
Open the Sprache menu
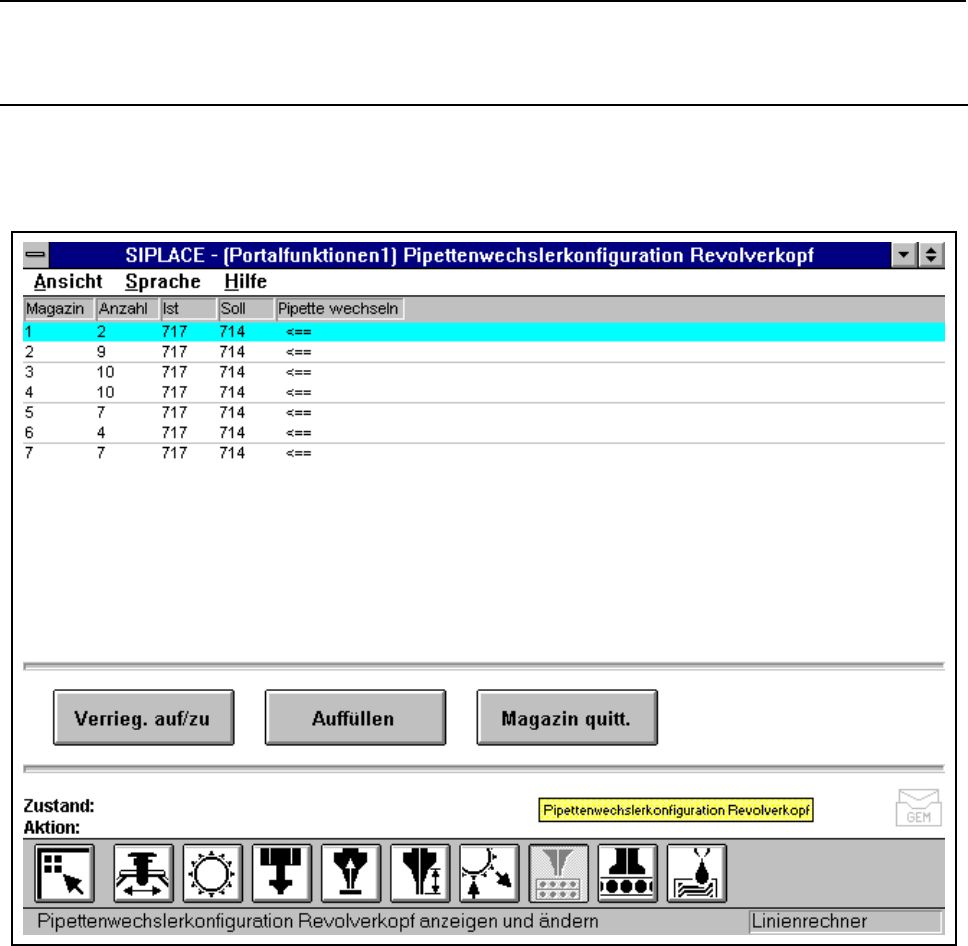click(163, 282)
